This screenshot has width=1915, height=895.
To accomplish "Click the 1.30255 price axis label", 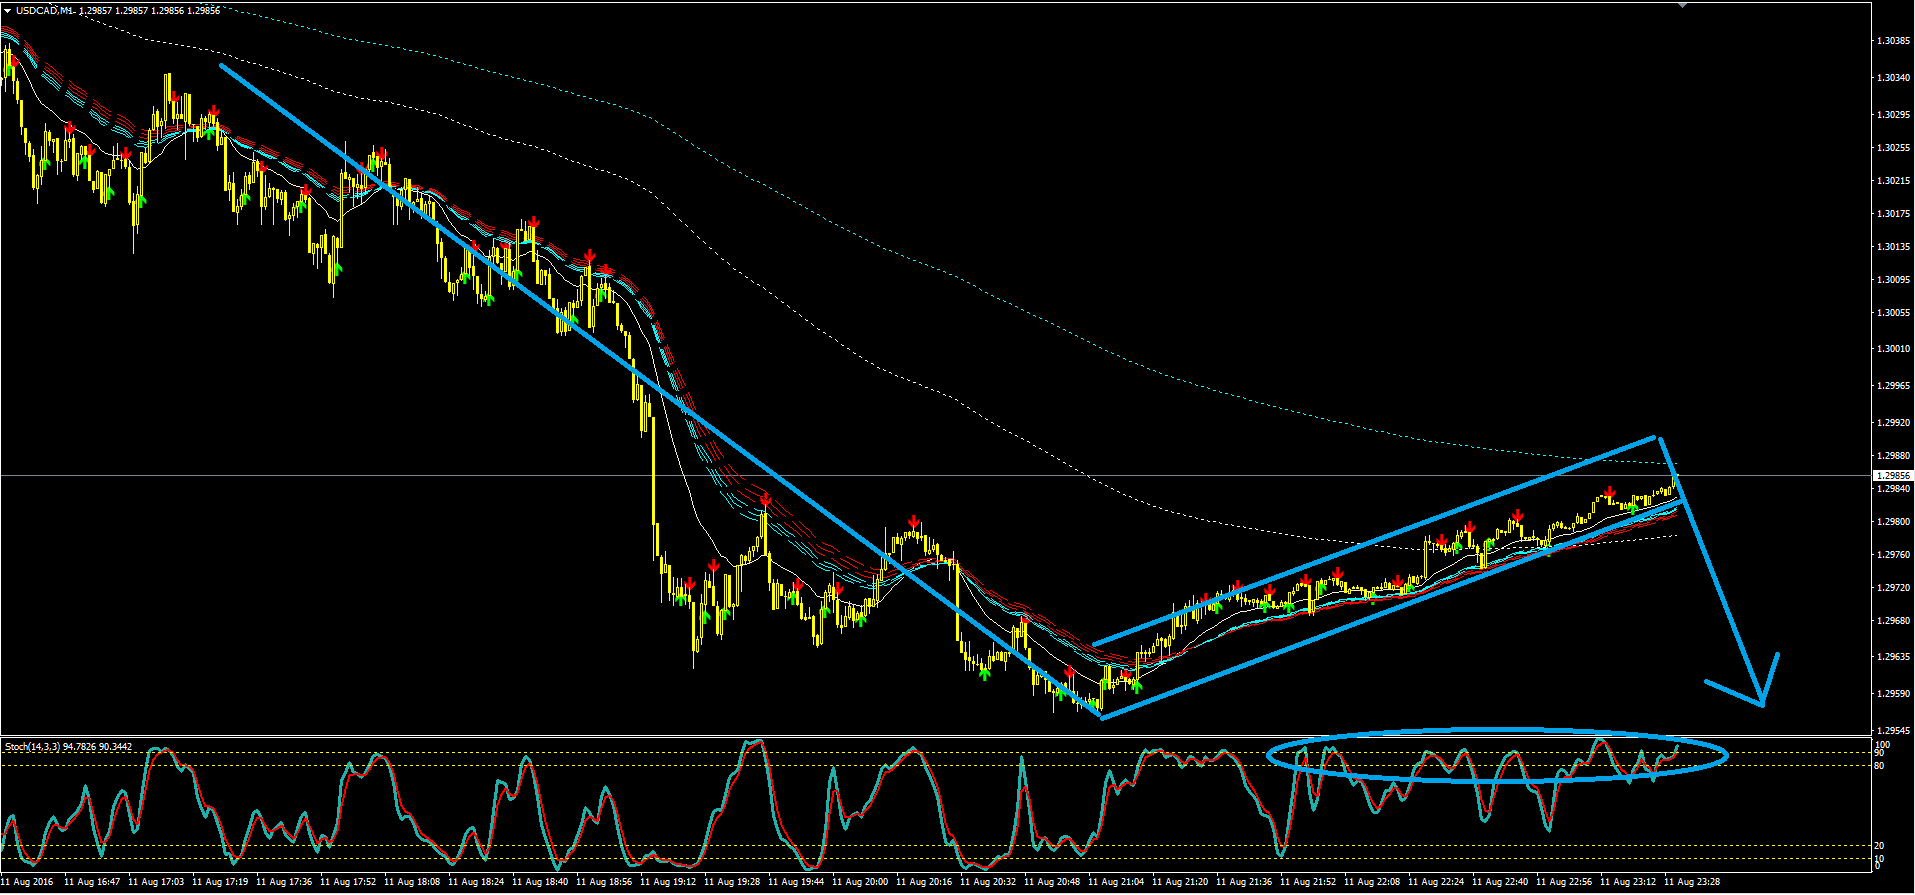I will (1894, 147).
